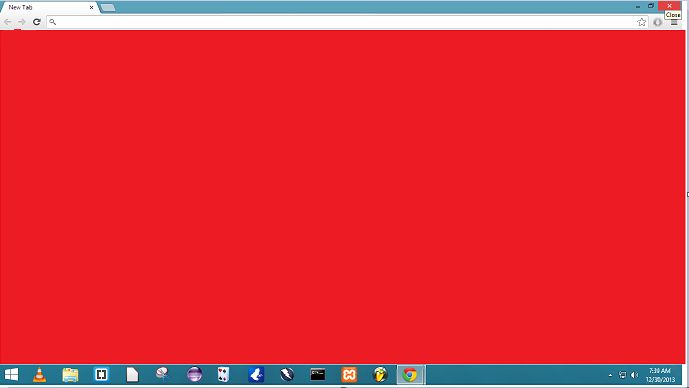Show hidden system tray icons

[610, 375]
